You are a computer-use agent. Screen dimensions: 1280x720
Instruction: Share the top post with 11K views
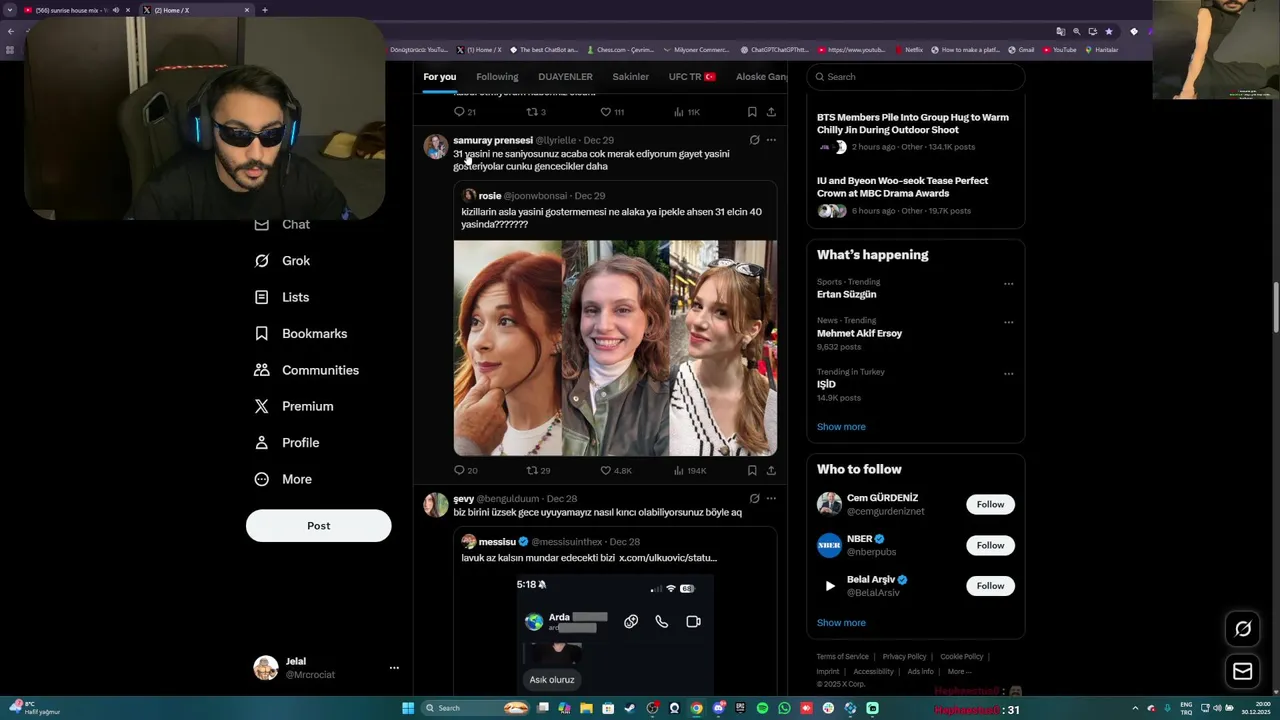point(771,112)
